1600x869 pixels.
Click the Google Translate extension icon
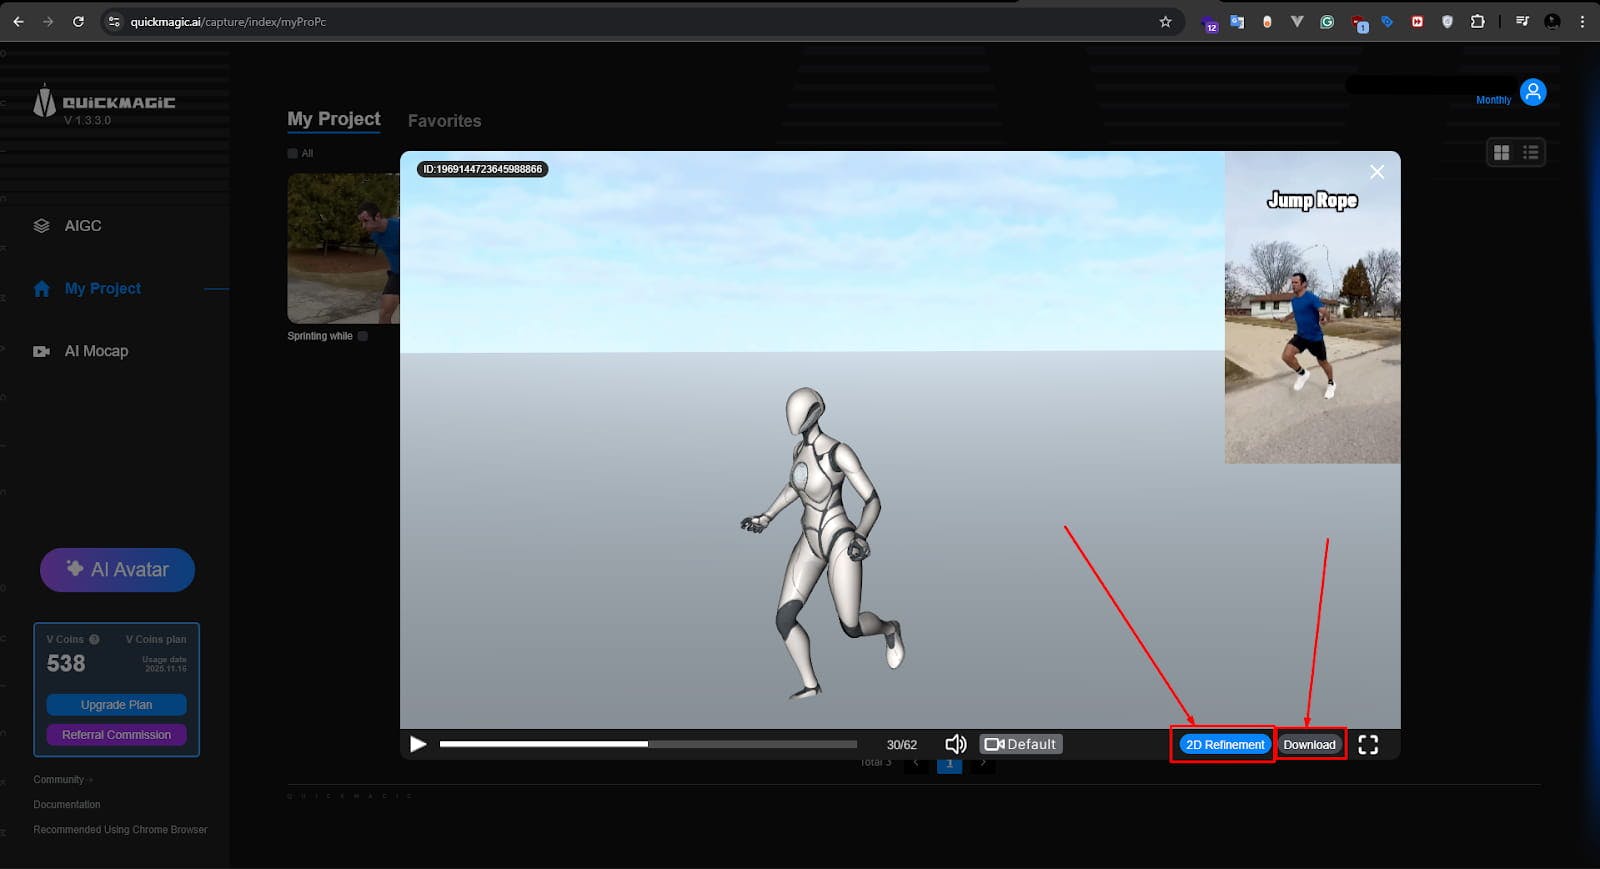click(x=1237, y=21)
